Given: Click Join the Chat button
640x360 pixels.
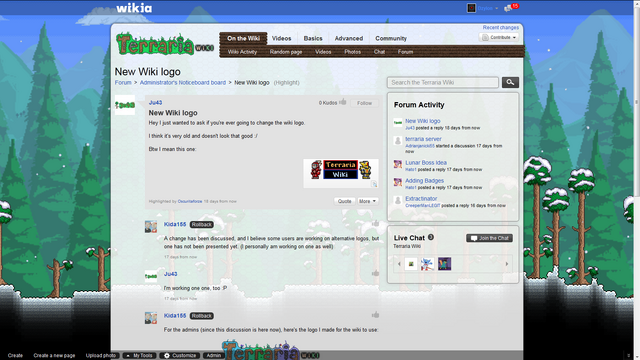Looking at the screenshot, I should tap(489, 238).
